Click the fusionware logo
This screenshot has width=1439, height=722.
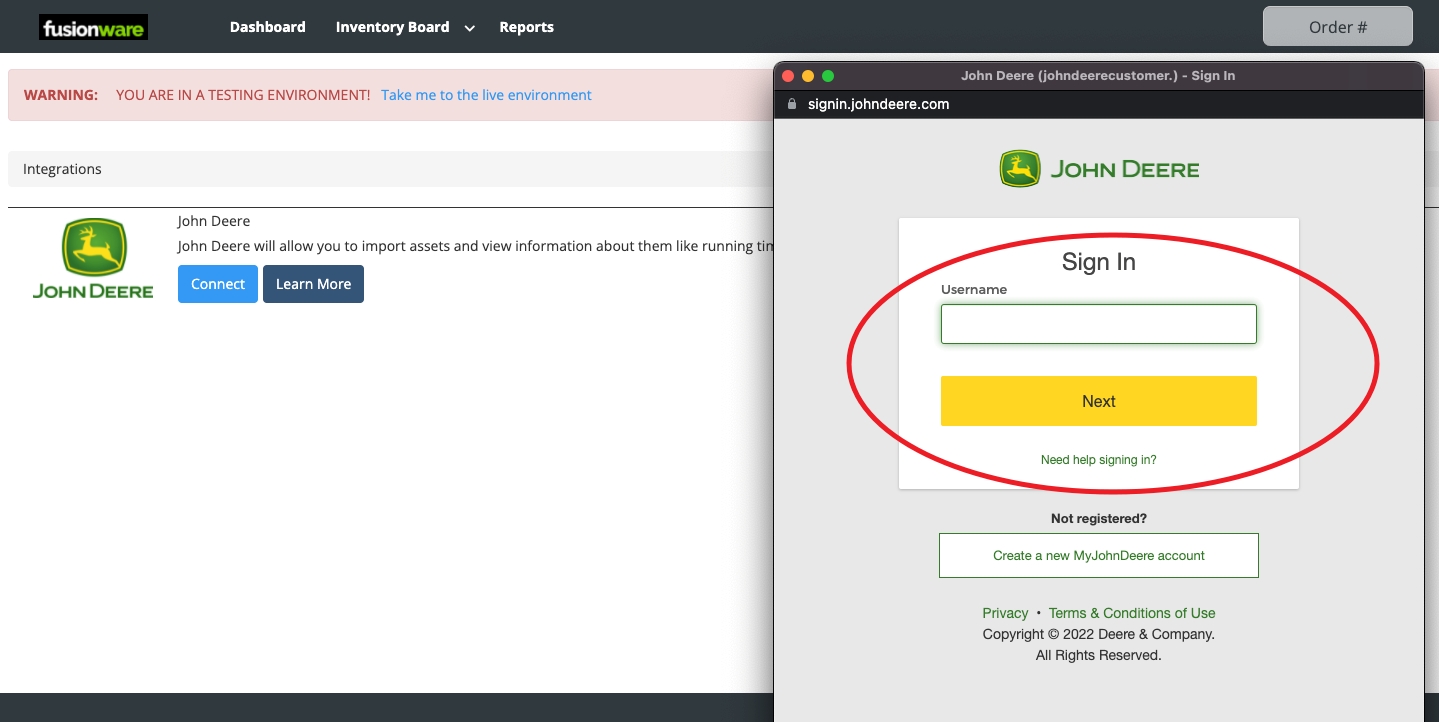pyautogui.click(x=93, y=28)
